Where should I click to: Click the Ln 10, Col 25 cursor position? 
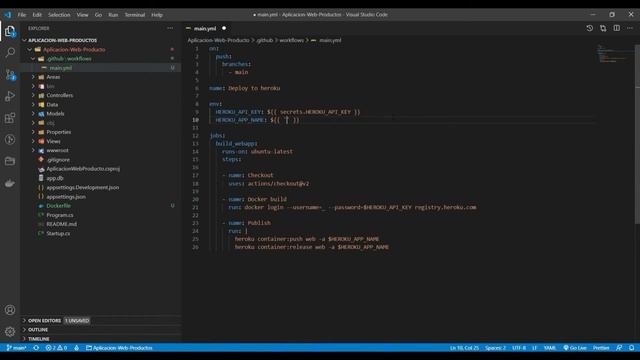(464, 348)
